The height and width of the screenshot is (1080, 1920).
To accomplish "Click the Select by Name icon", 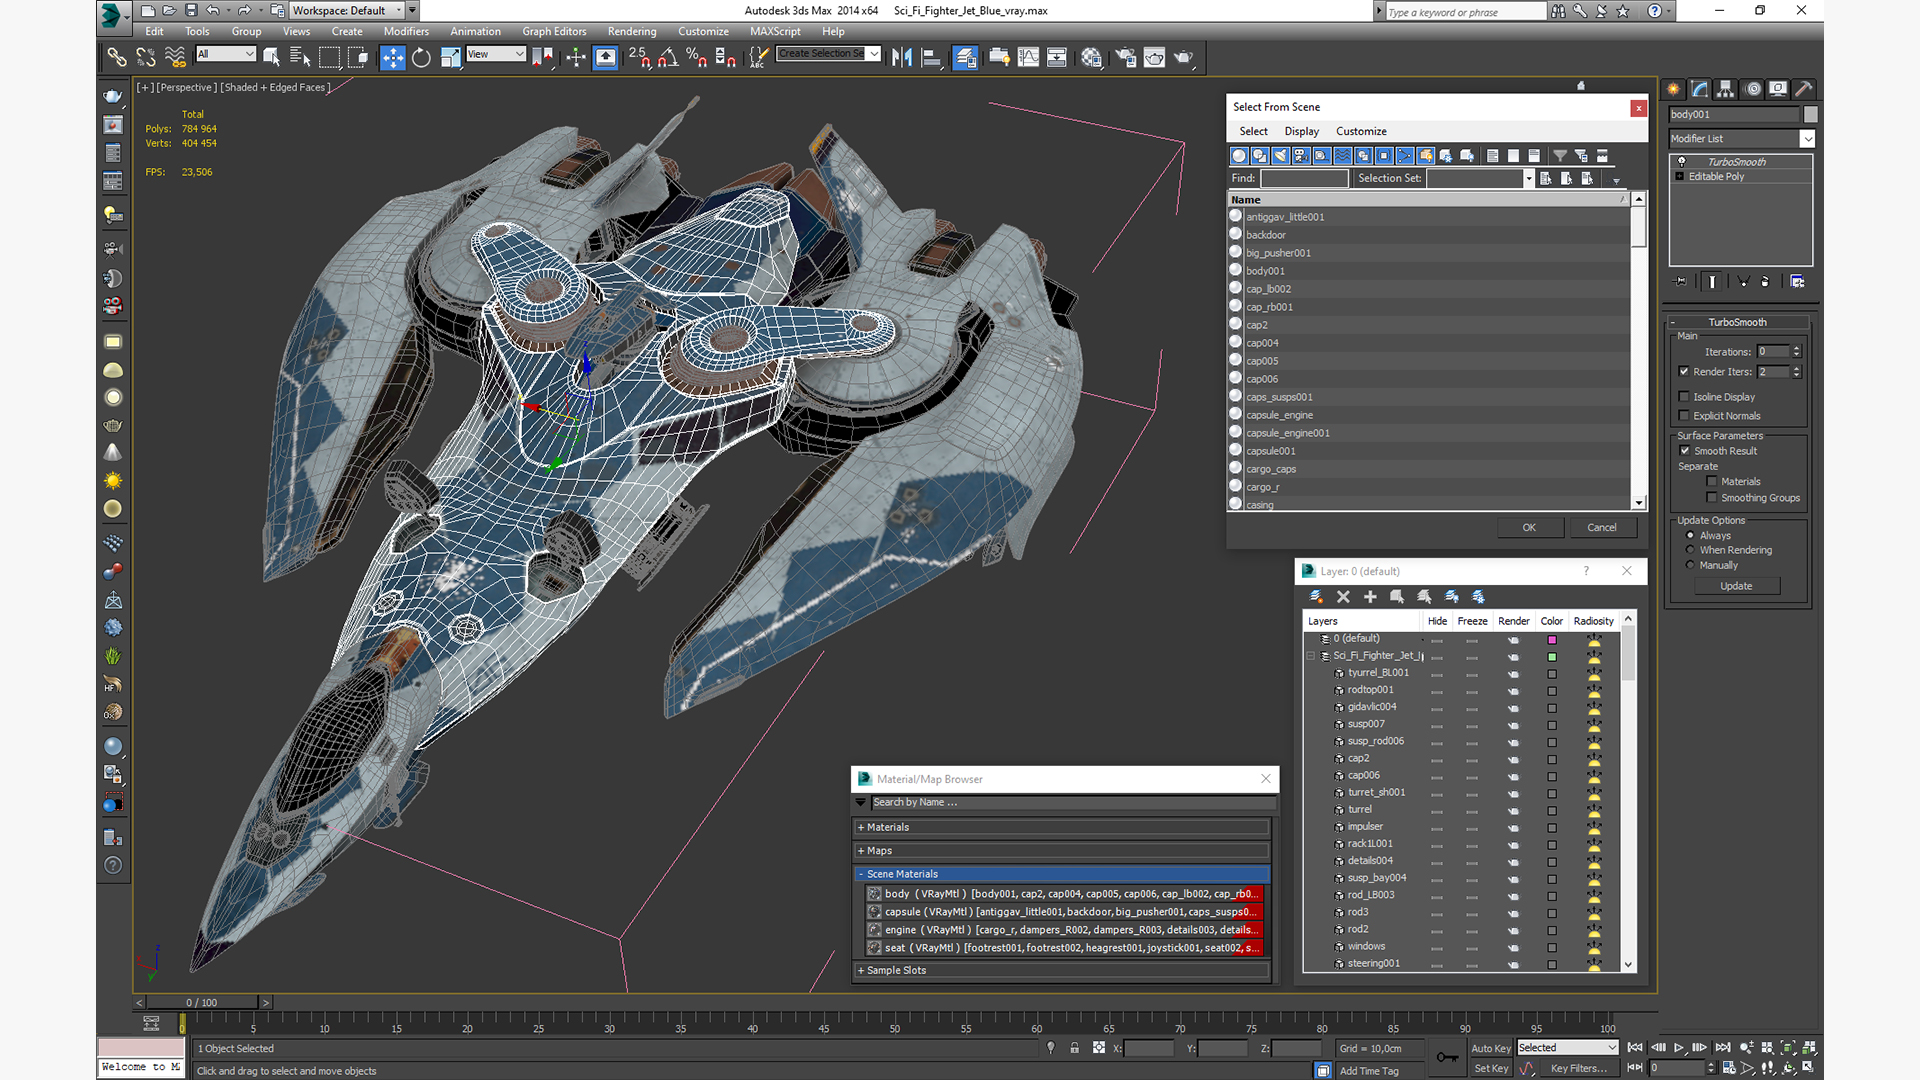I will pyautogui.click(x=299, y=58).
